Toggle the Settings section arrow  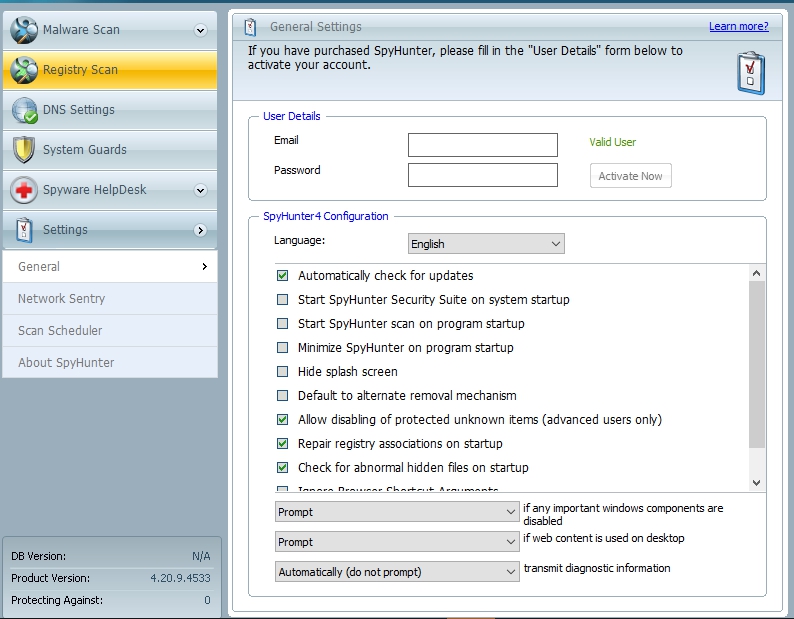click(x=201, y=230)
